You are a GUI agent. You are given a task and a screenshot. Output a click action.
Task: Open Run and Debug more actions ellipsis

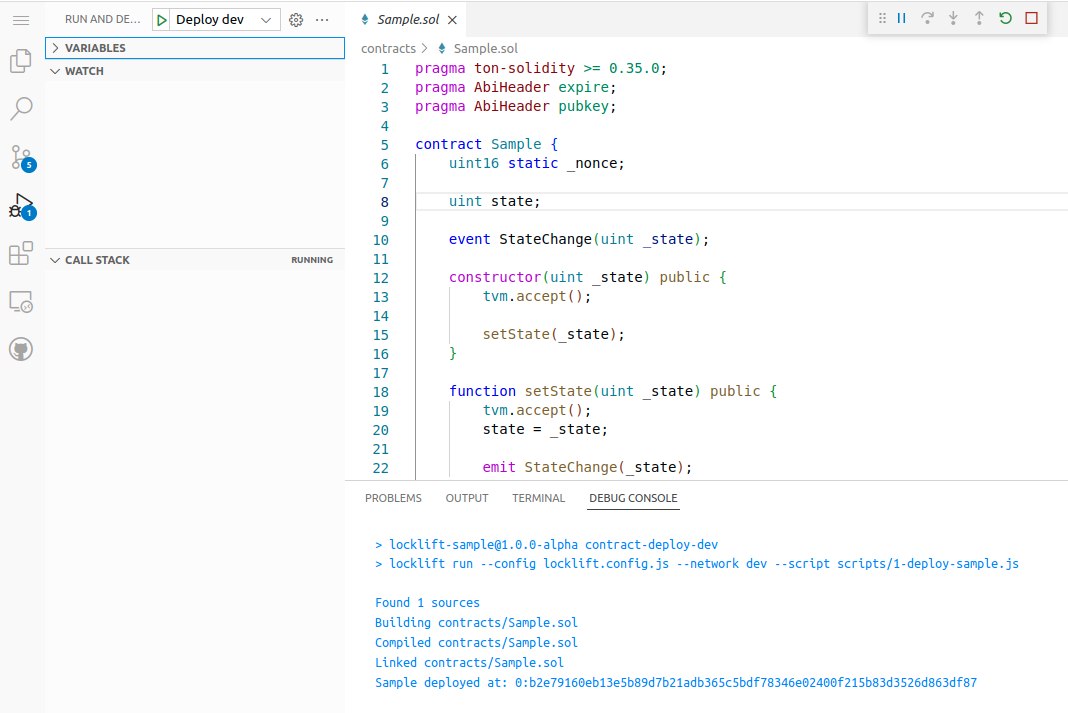(x=322, y=20)
